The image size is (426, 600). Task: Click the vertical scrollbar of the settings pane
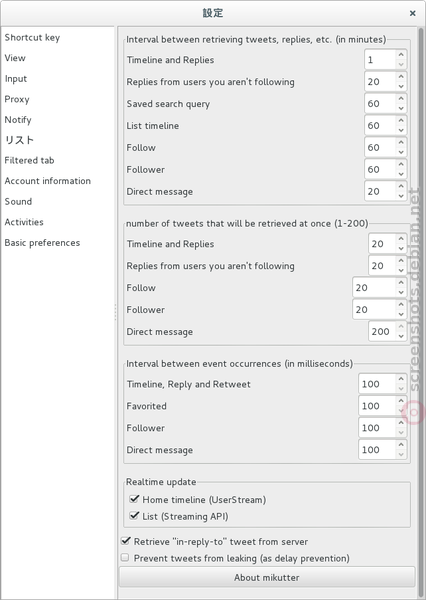(x=421, y=268)
